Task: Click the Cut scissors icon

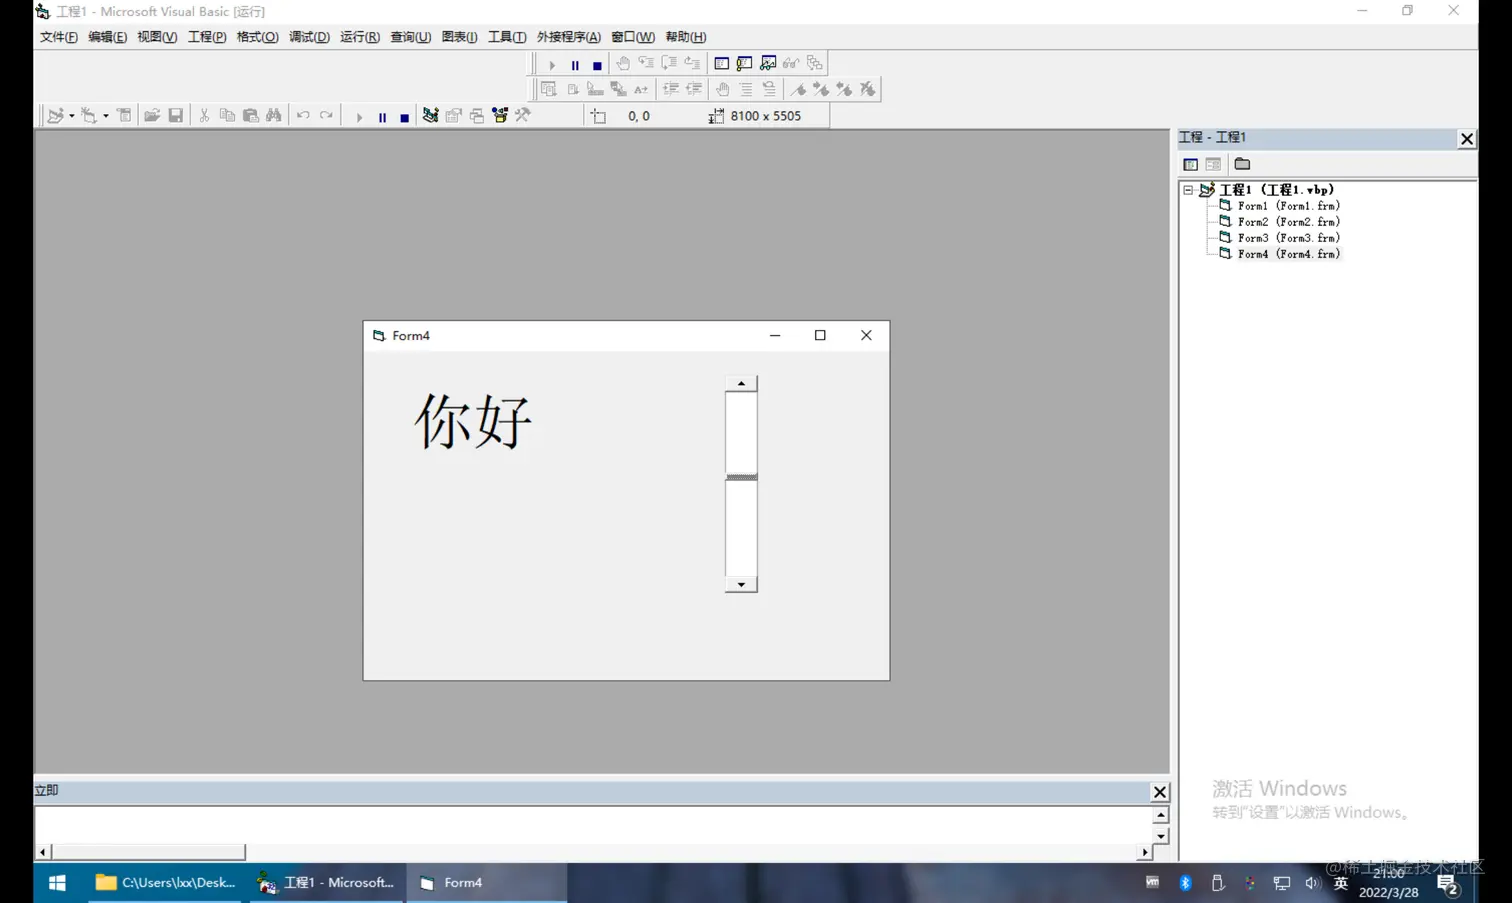Action: tap(204, 116)
